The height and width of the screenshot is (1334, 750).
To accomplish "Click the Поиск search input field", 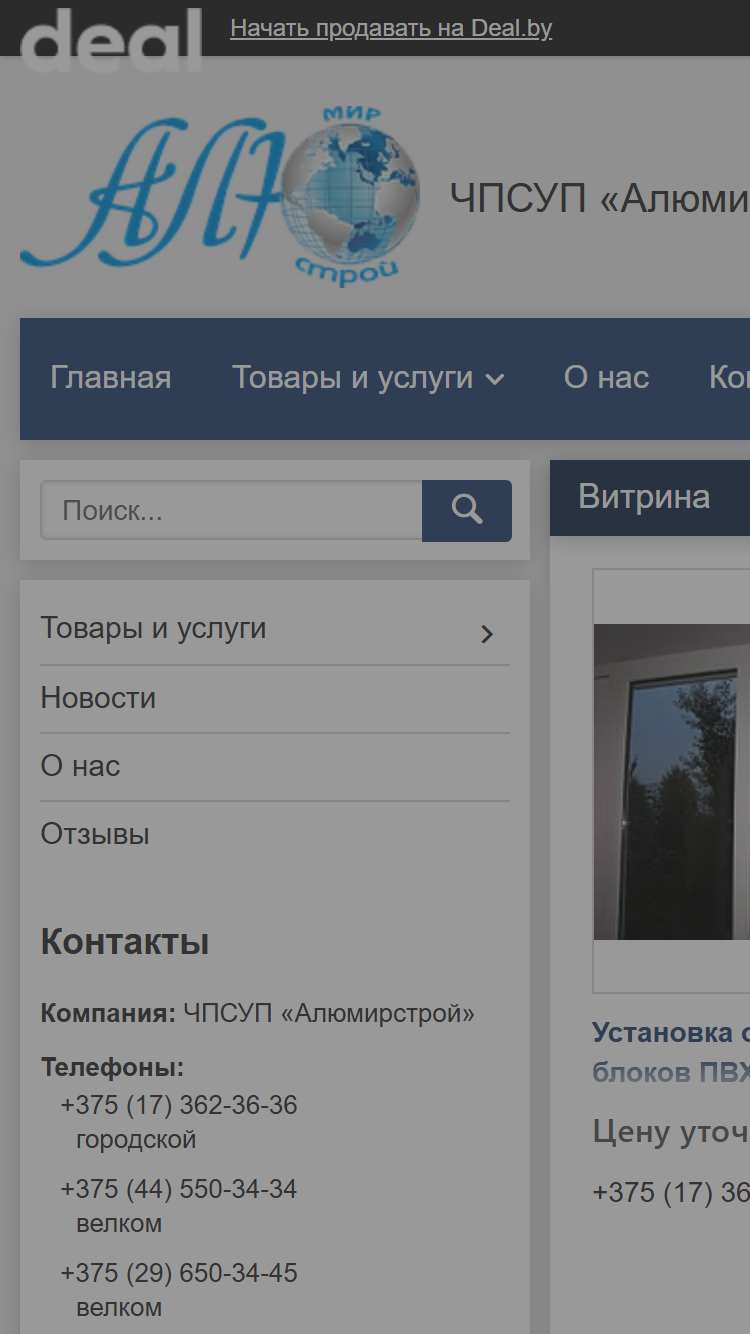I will pyautogui.click(x=231, y=511).
